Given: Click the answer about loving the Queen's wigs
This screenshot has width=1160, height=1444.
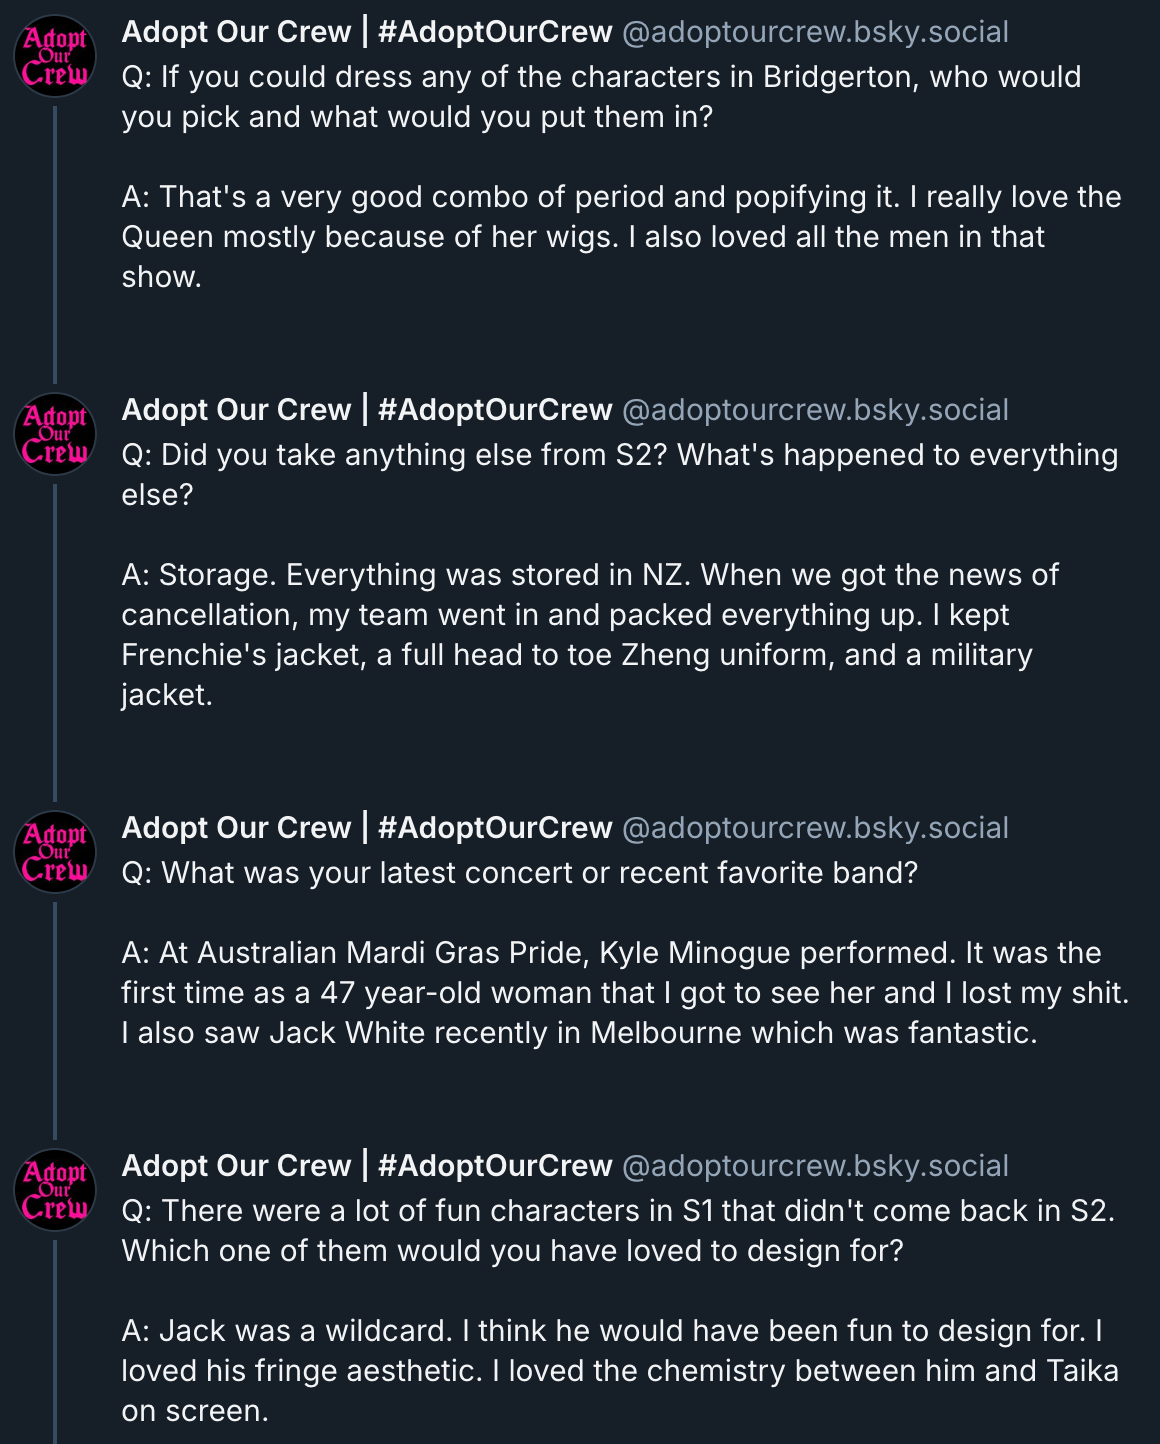Looking at the screenshot, I should point(620,237).
